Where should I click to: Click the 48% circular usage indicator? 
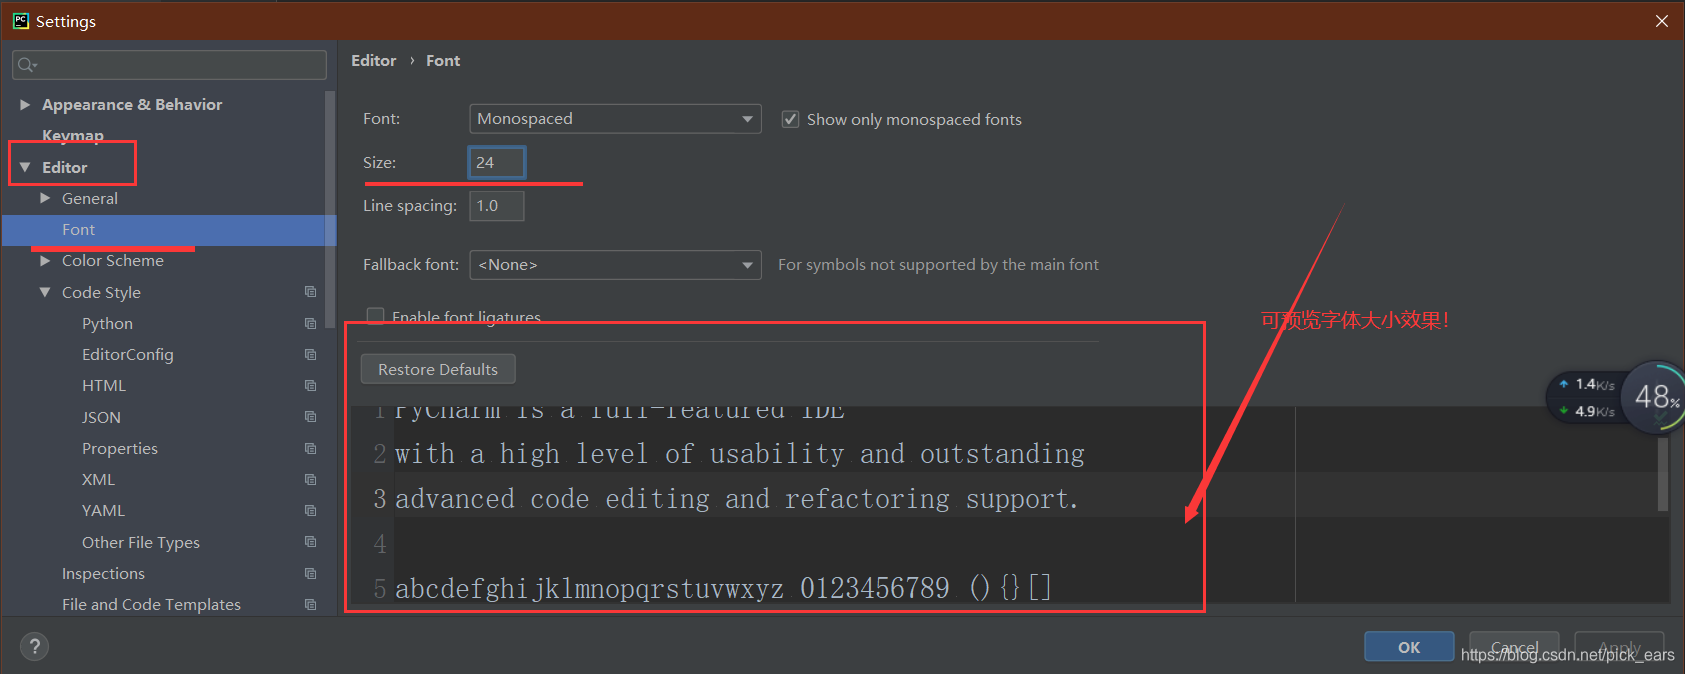click(1655, 397)
